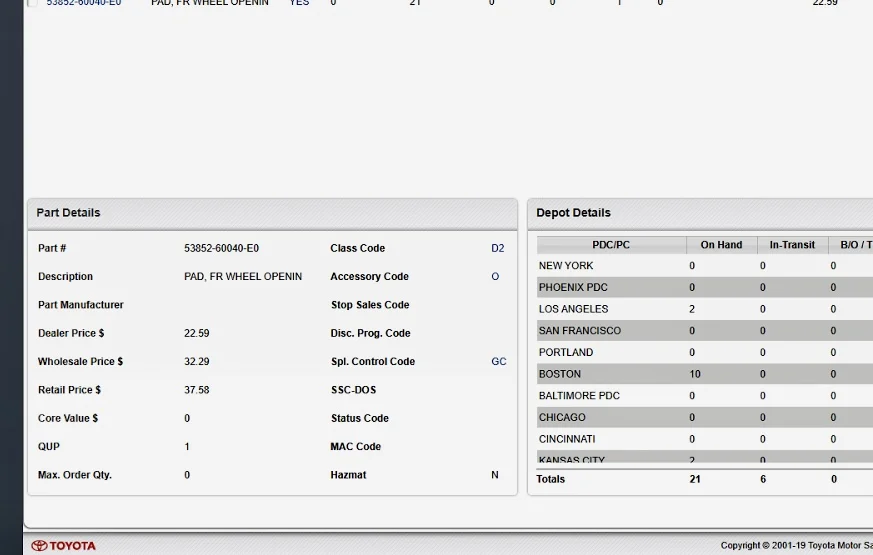The width and height of the screenshot is (873, 555).
Task: Click the part number value 53852-60040-E0 in Part Details
Action: pyautogui.click(x=221, y=248)
